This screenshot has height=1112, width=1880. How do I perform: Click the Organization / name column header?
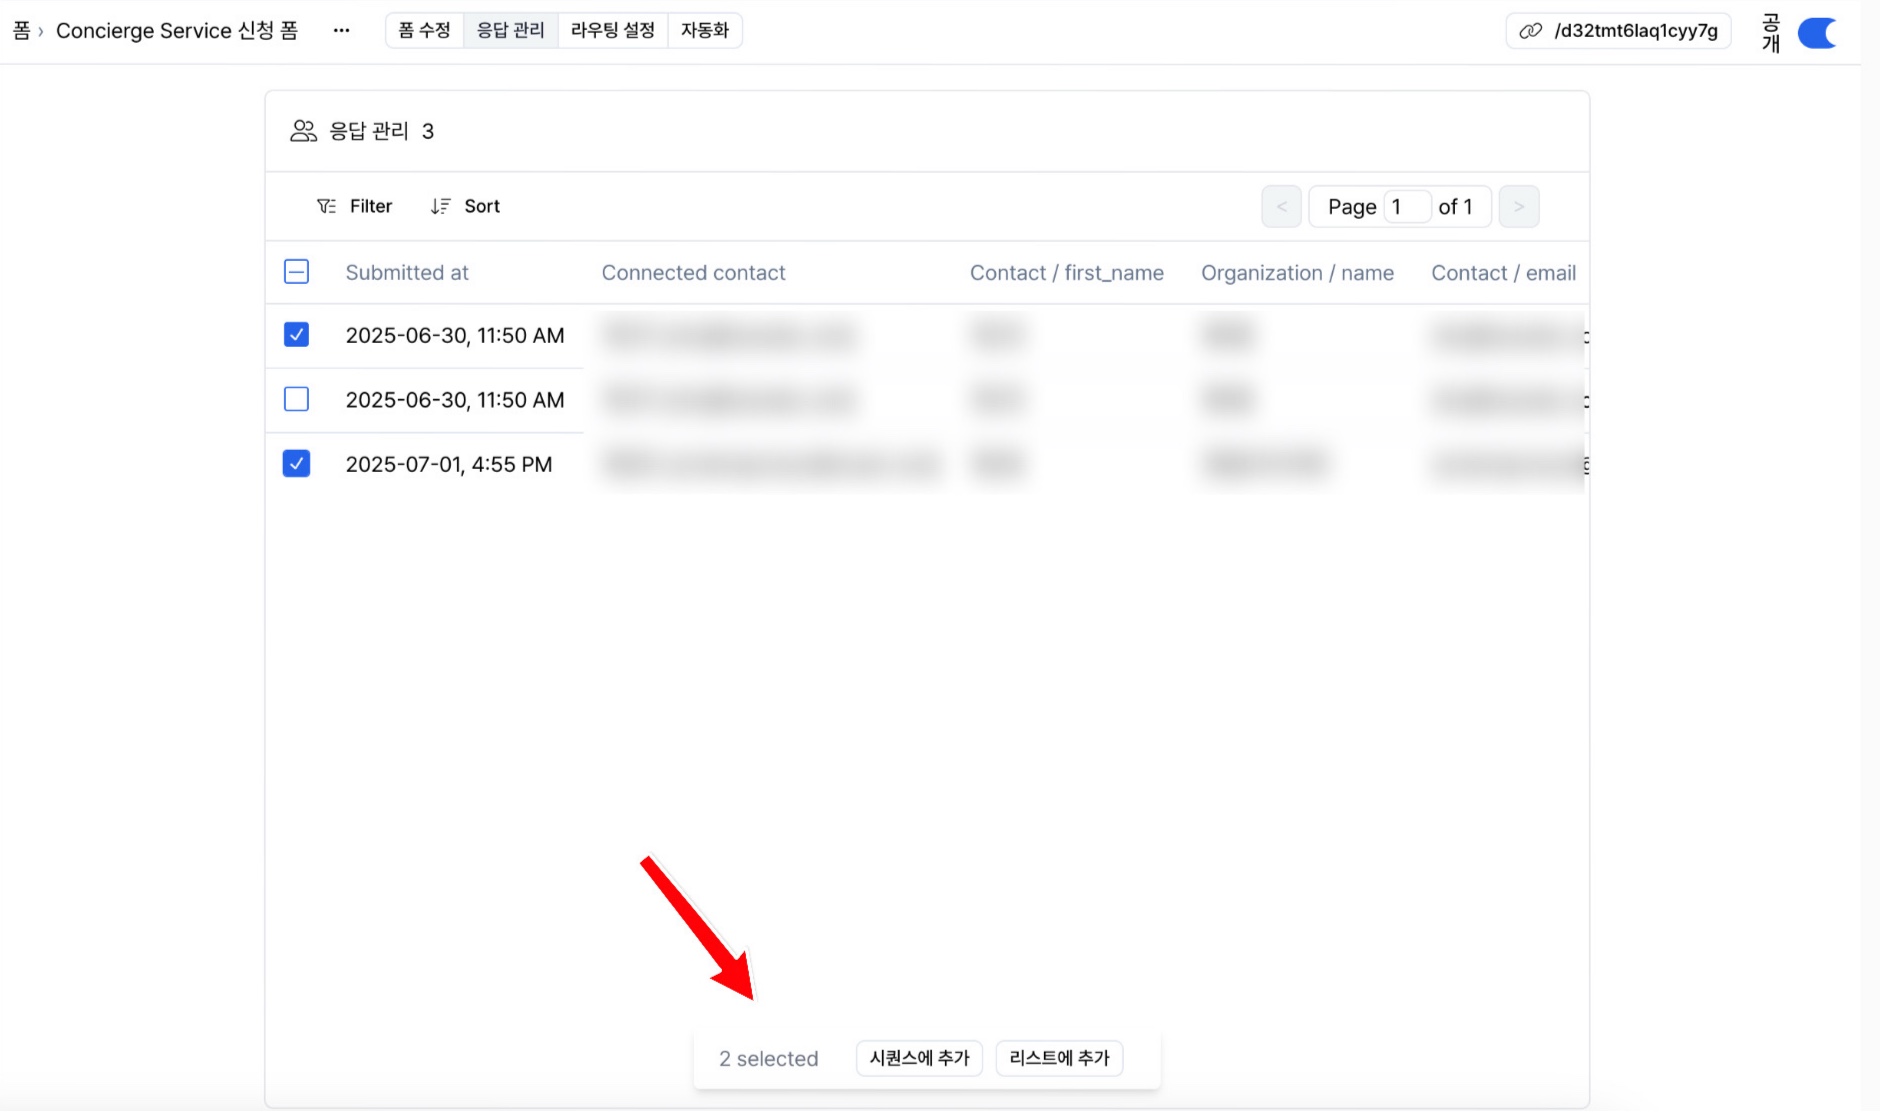pos(1297,273)
